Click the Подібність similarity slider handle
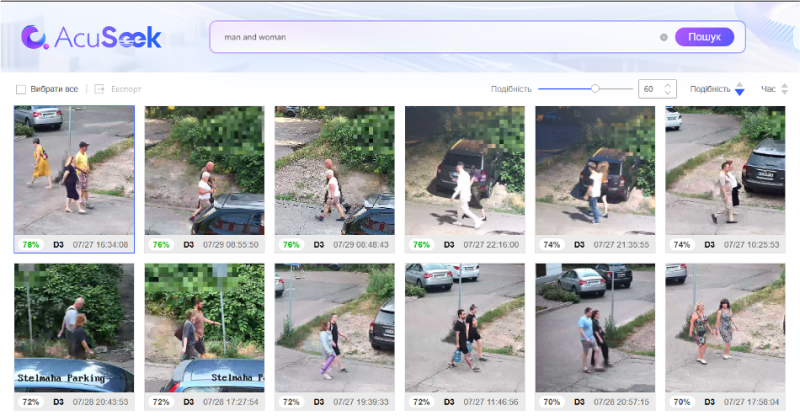 point(595,89)
